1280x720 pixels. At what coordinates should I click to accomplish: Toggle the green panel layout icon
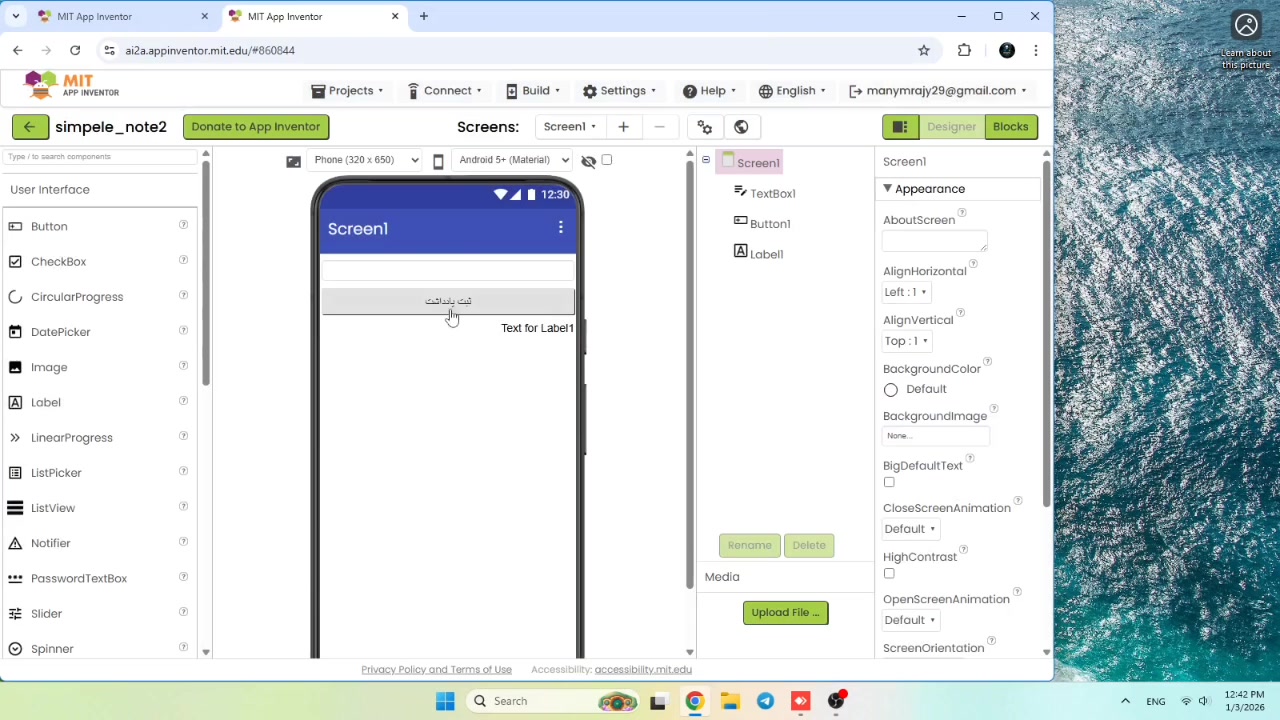[900, 127]
